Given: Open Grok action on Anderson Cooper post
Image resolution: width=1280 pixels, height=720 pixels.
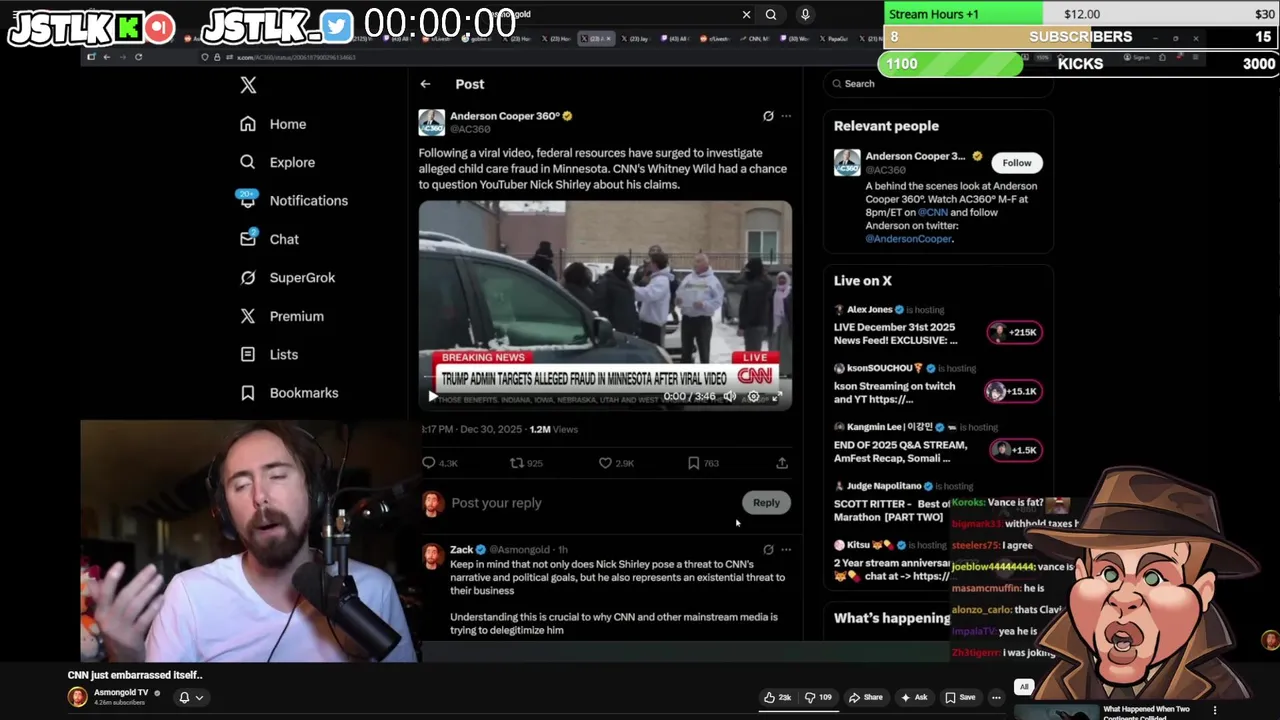Looking at the screenshot, I should (x=768, y=116).
